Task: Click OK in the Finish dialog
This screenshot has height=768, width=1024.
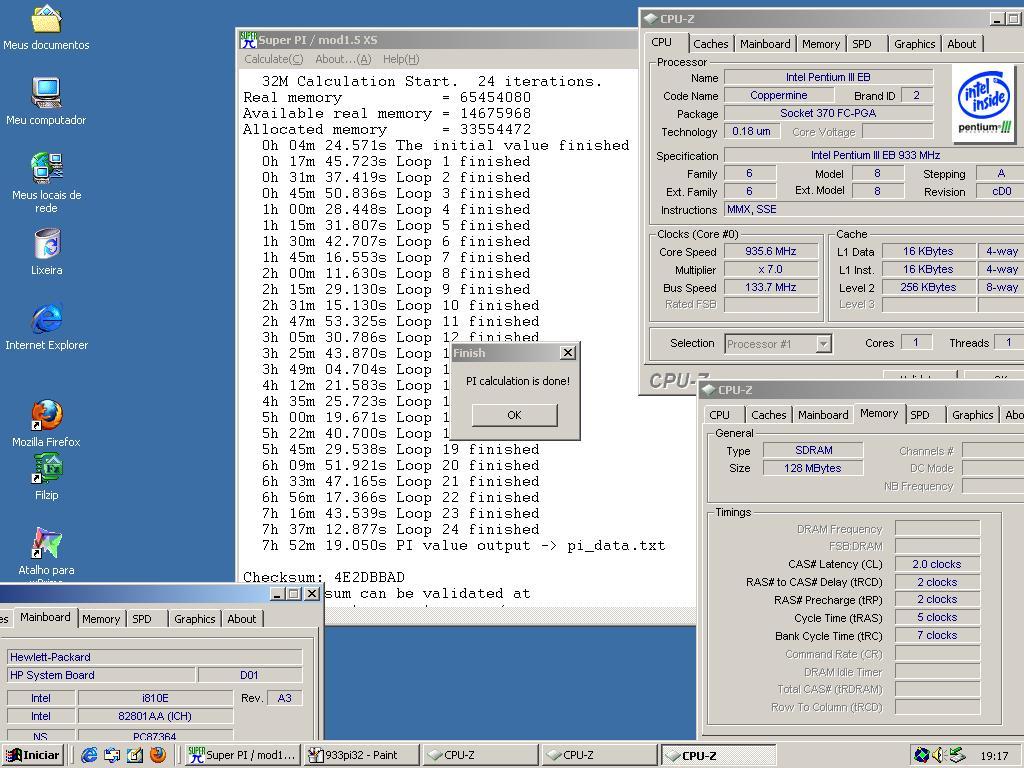Action: (x=515, y=415)
